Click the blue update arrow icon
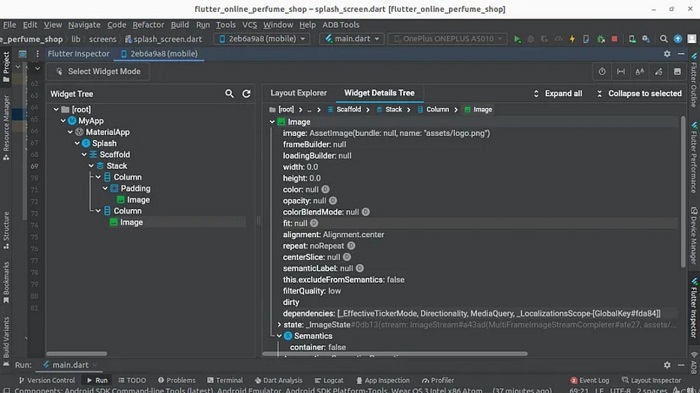 678,39
